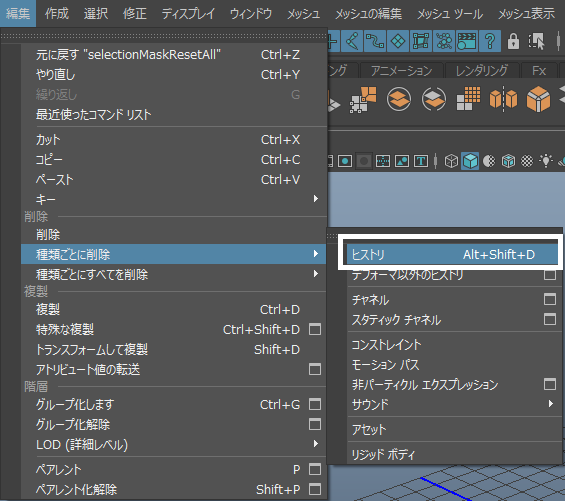Click the Mirror shelf icon
This screenshot has width=565, height=501.
coord(503,99)
